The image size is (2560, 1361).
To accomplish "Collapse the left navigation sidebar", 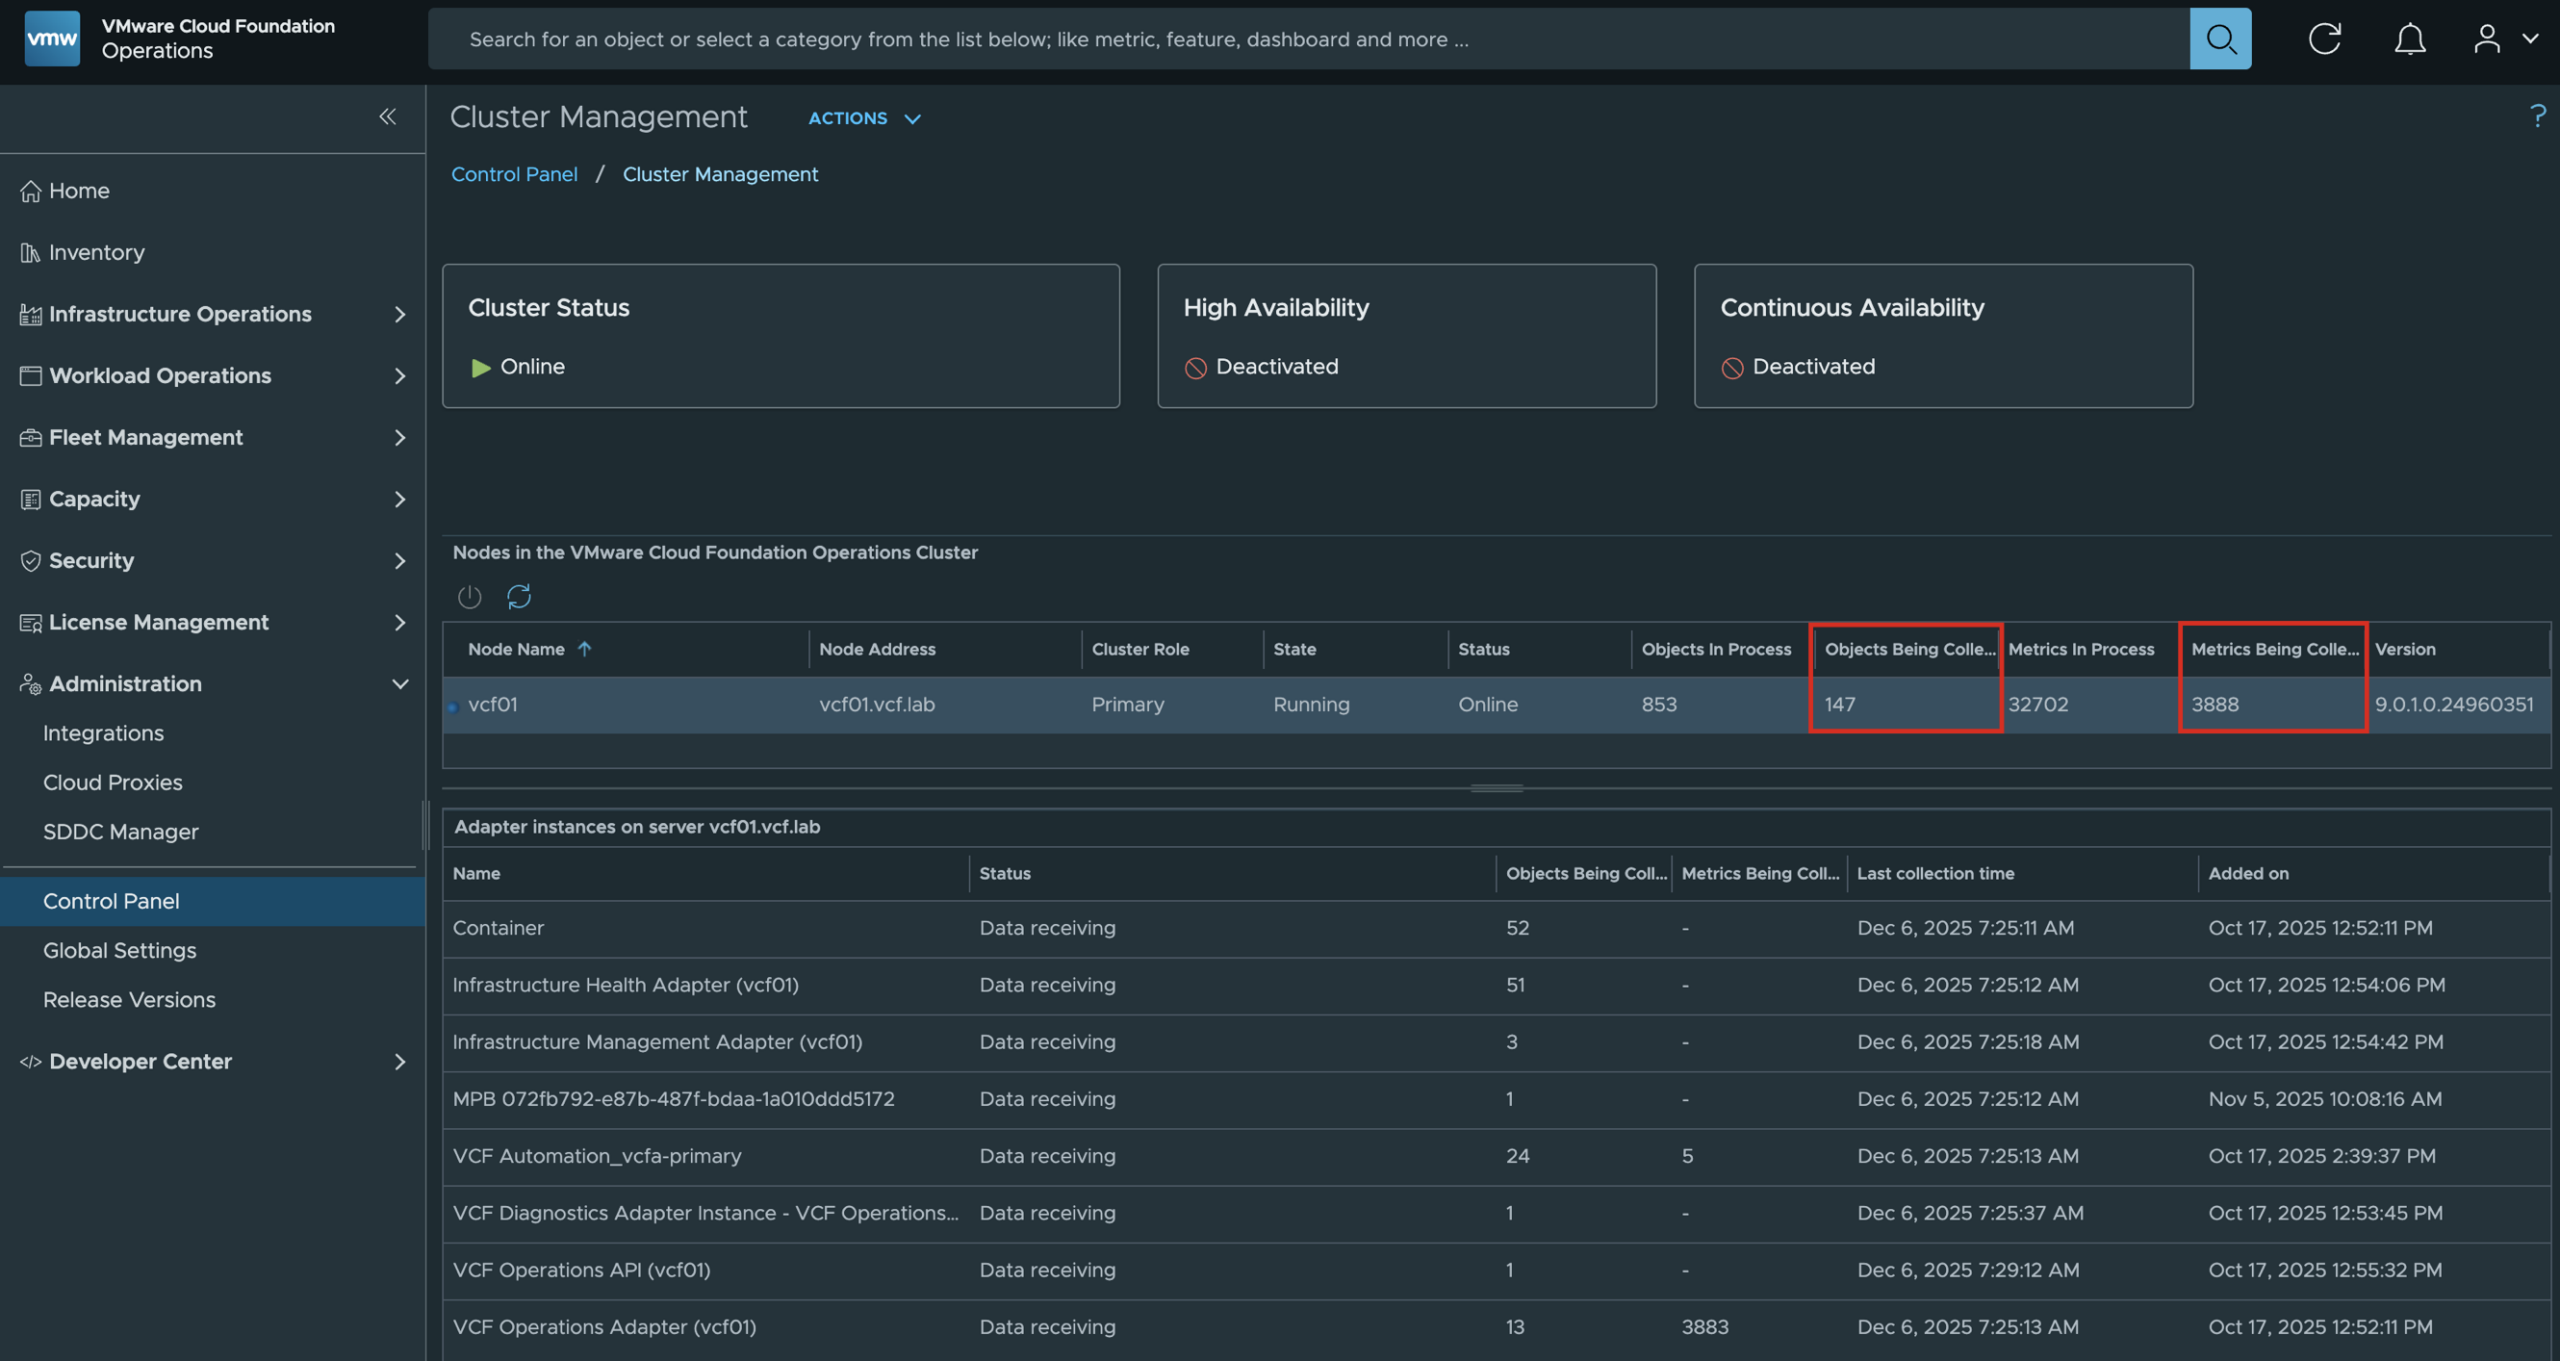I will click(x=388, y=117).
